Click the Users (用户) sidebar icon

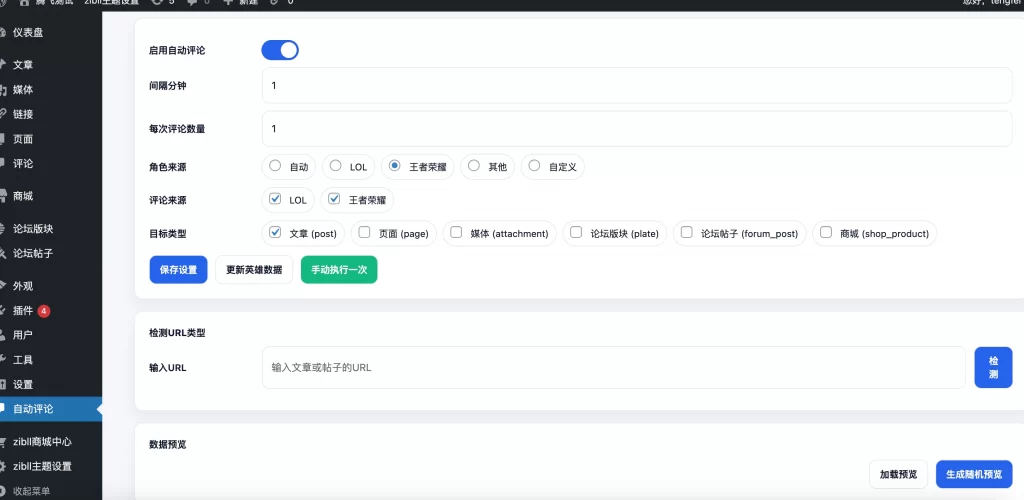(x=4, y=335)
